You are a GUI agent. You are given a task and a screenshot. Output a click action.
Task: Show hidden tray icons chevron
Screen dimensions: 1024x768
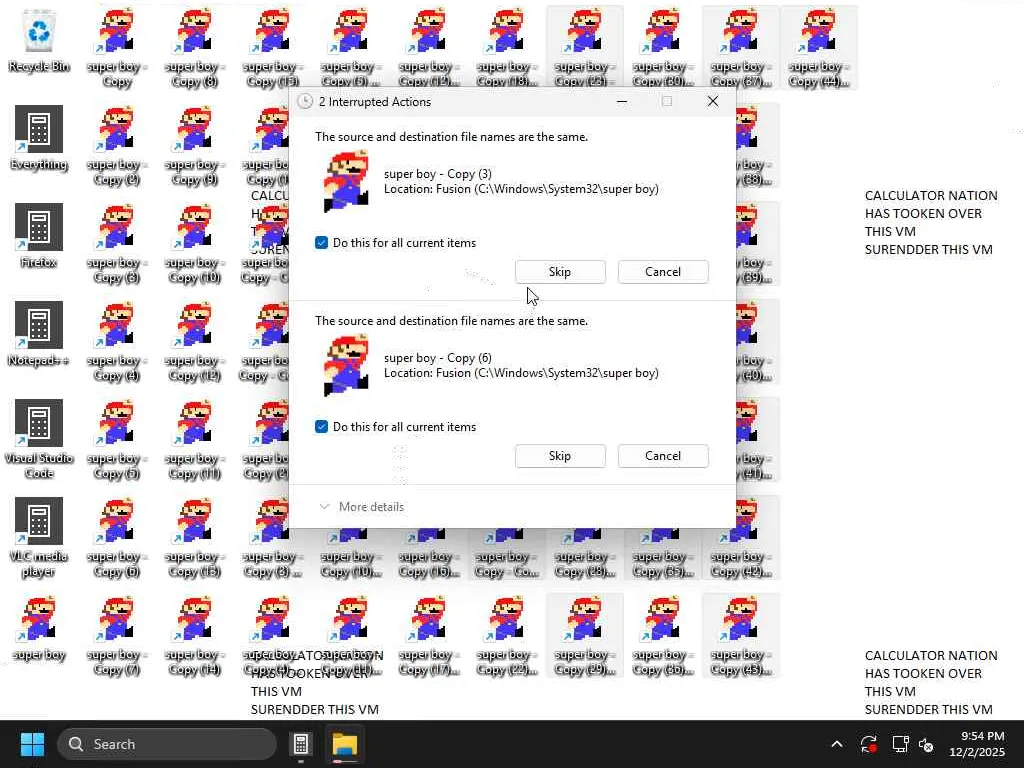[837, 744]
